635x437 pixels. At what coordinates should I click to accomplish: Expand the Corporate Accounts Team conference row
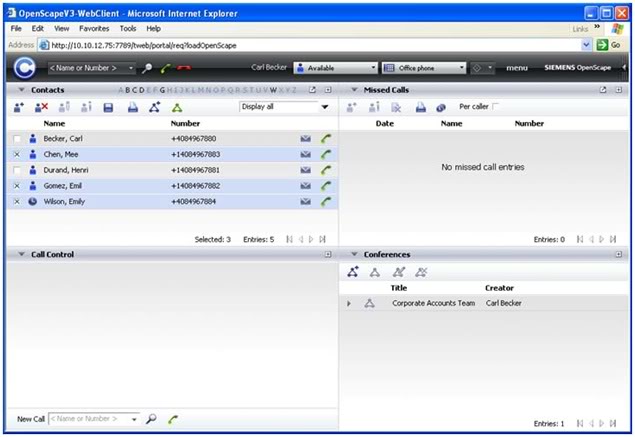pos(349,303)
